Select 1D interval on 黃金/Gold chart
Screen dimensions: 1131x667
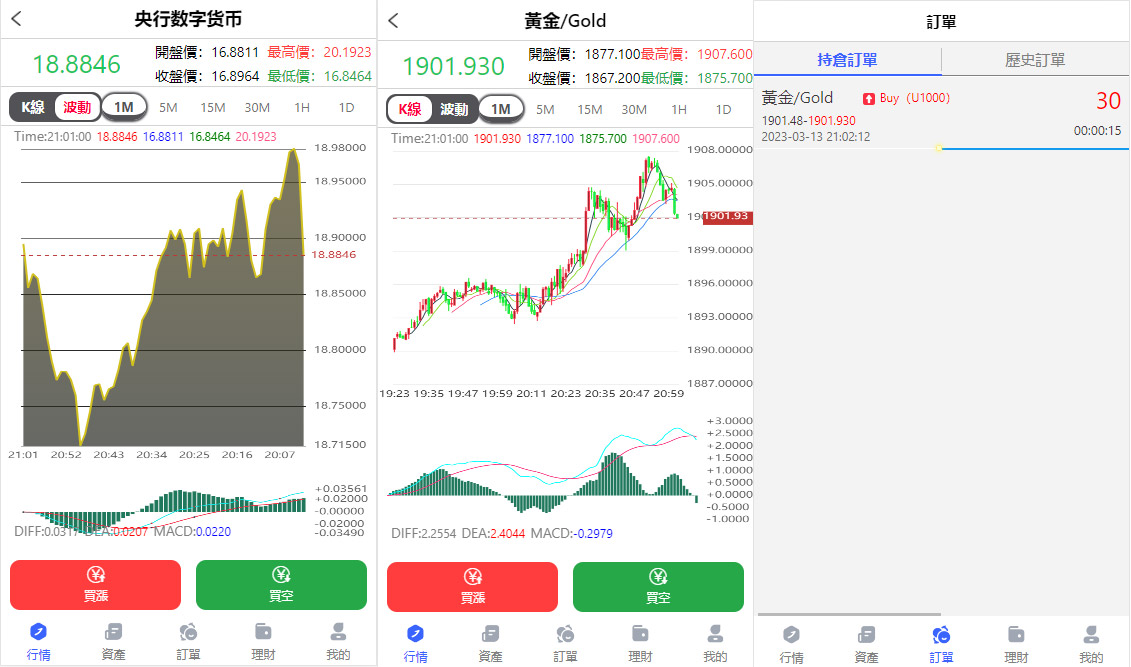(x=723, y=110)
